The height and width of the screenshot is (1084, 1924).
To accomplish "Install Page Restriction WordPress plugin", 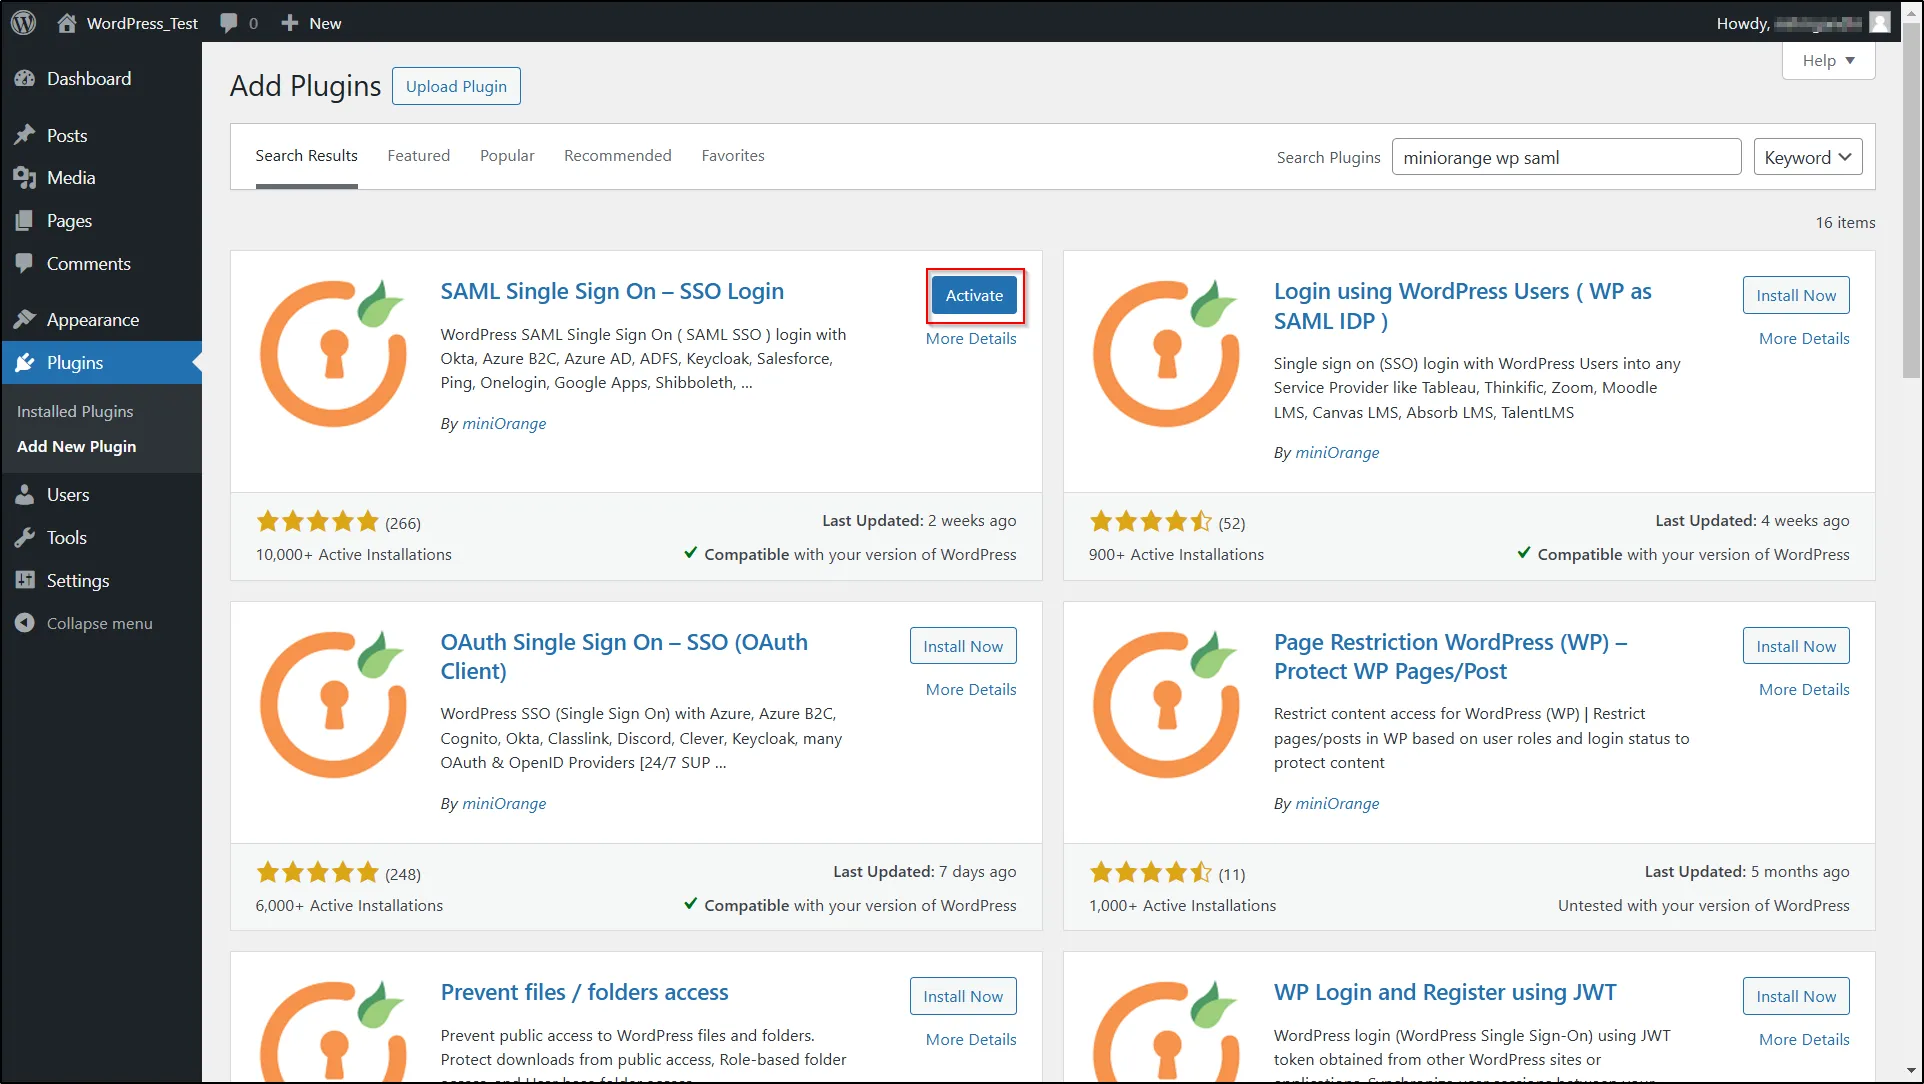I will tap(1796, 646).
